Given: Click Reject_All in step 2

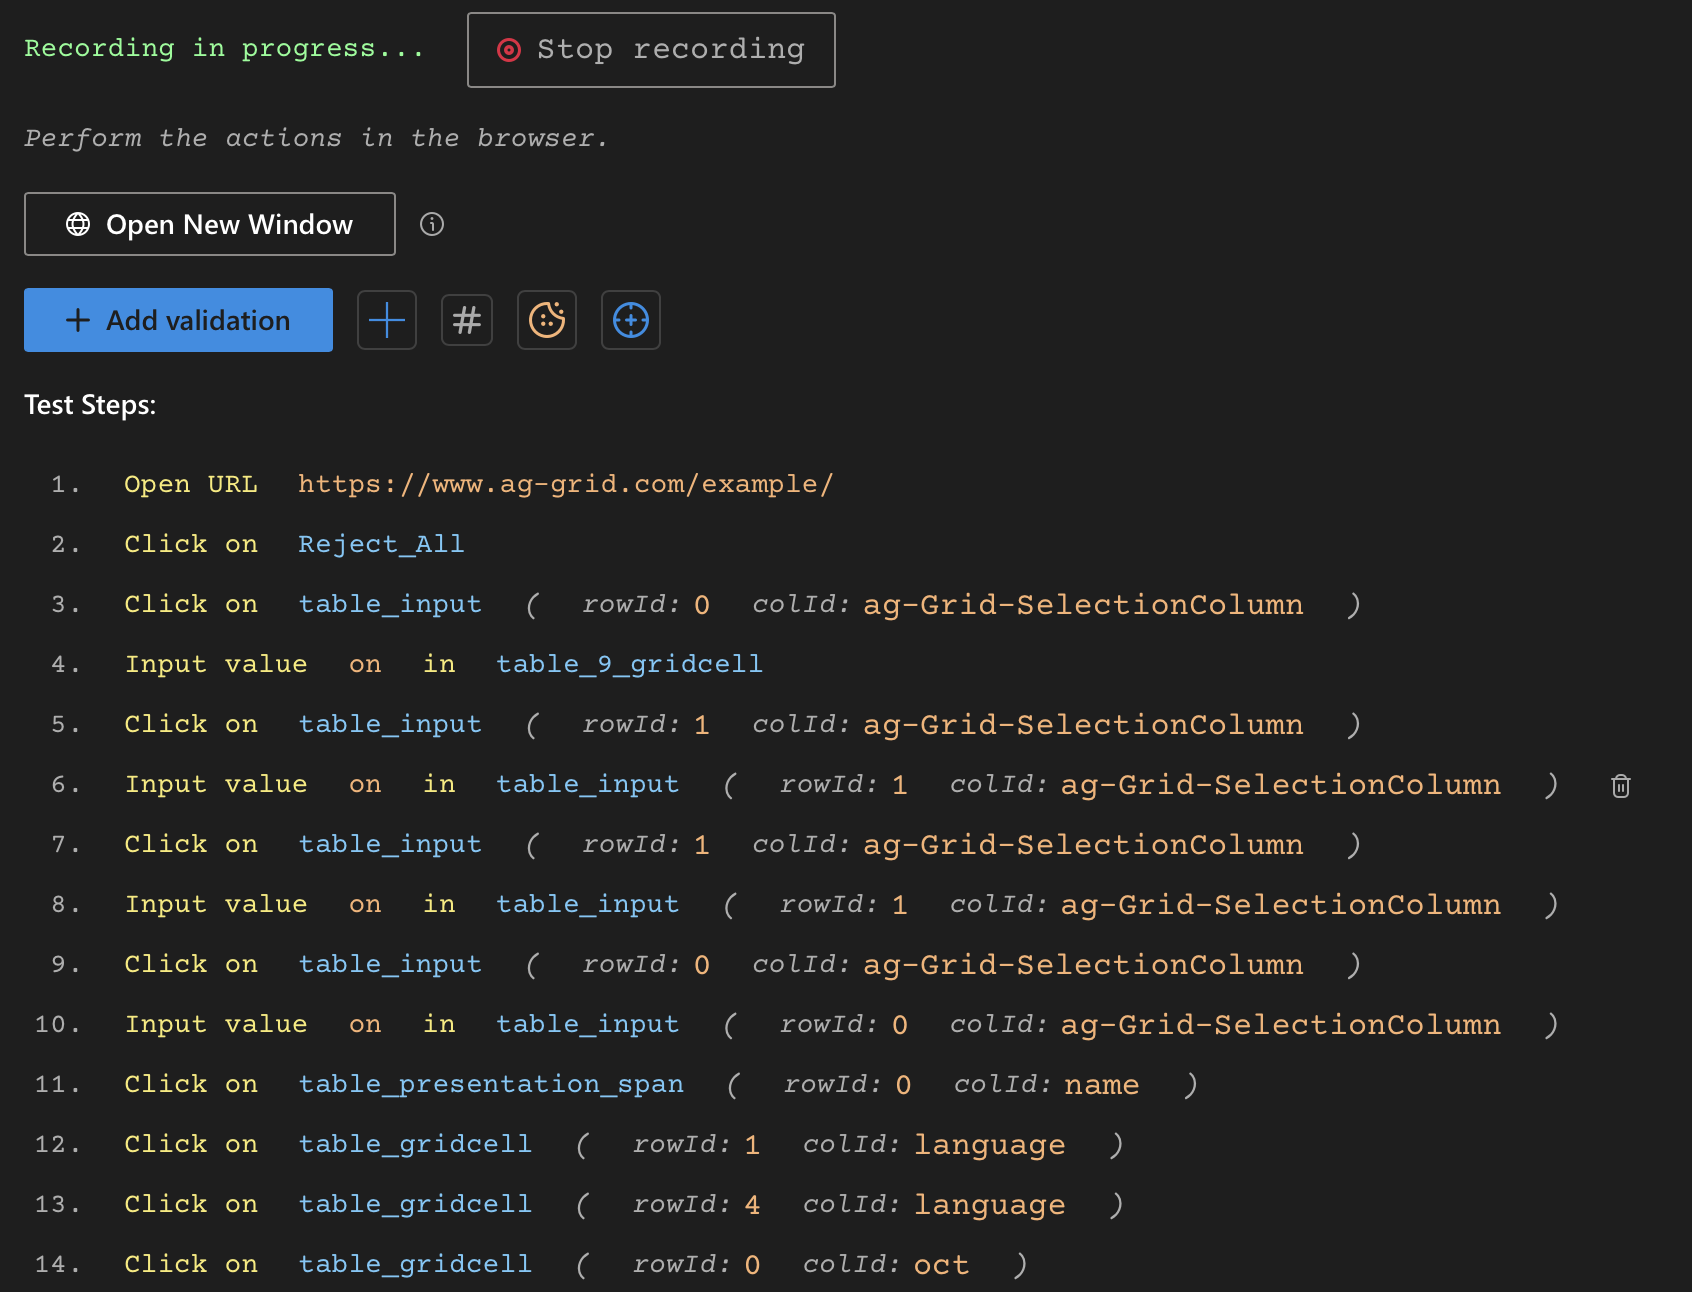Looking at the screenshot, I should (380, 544).
